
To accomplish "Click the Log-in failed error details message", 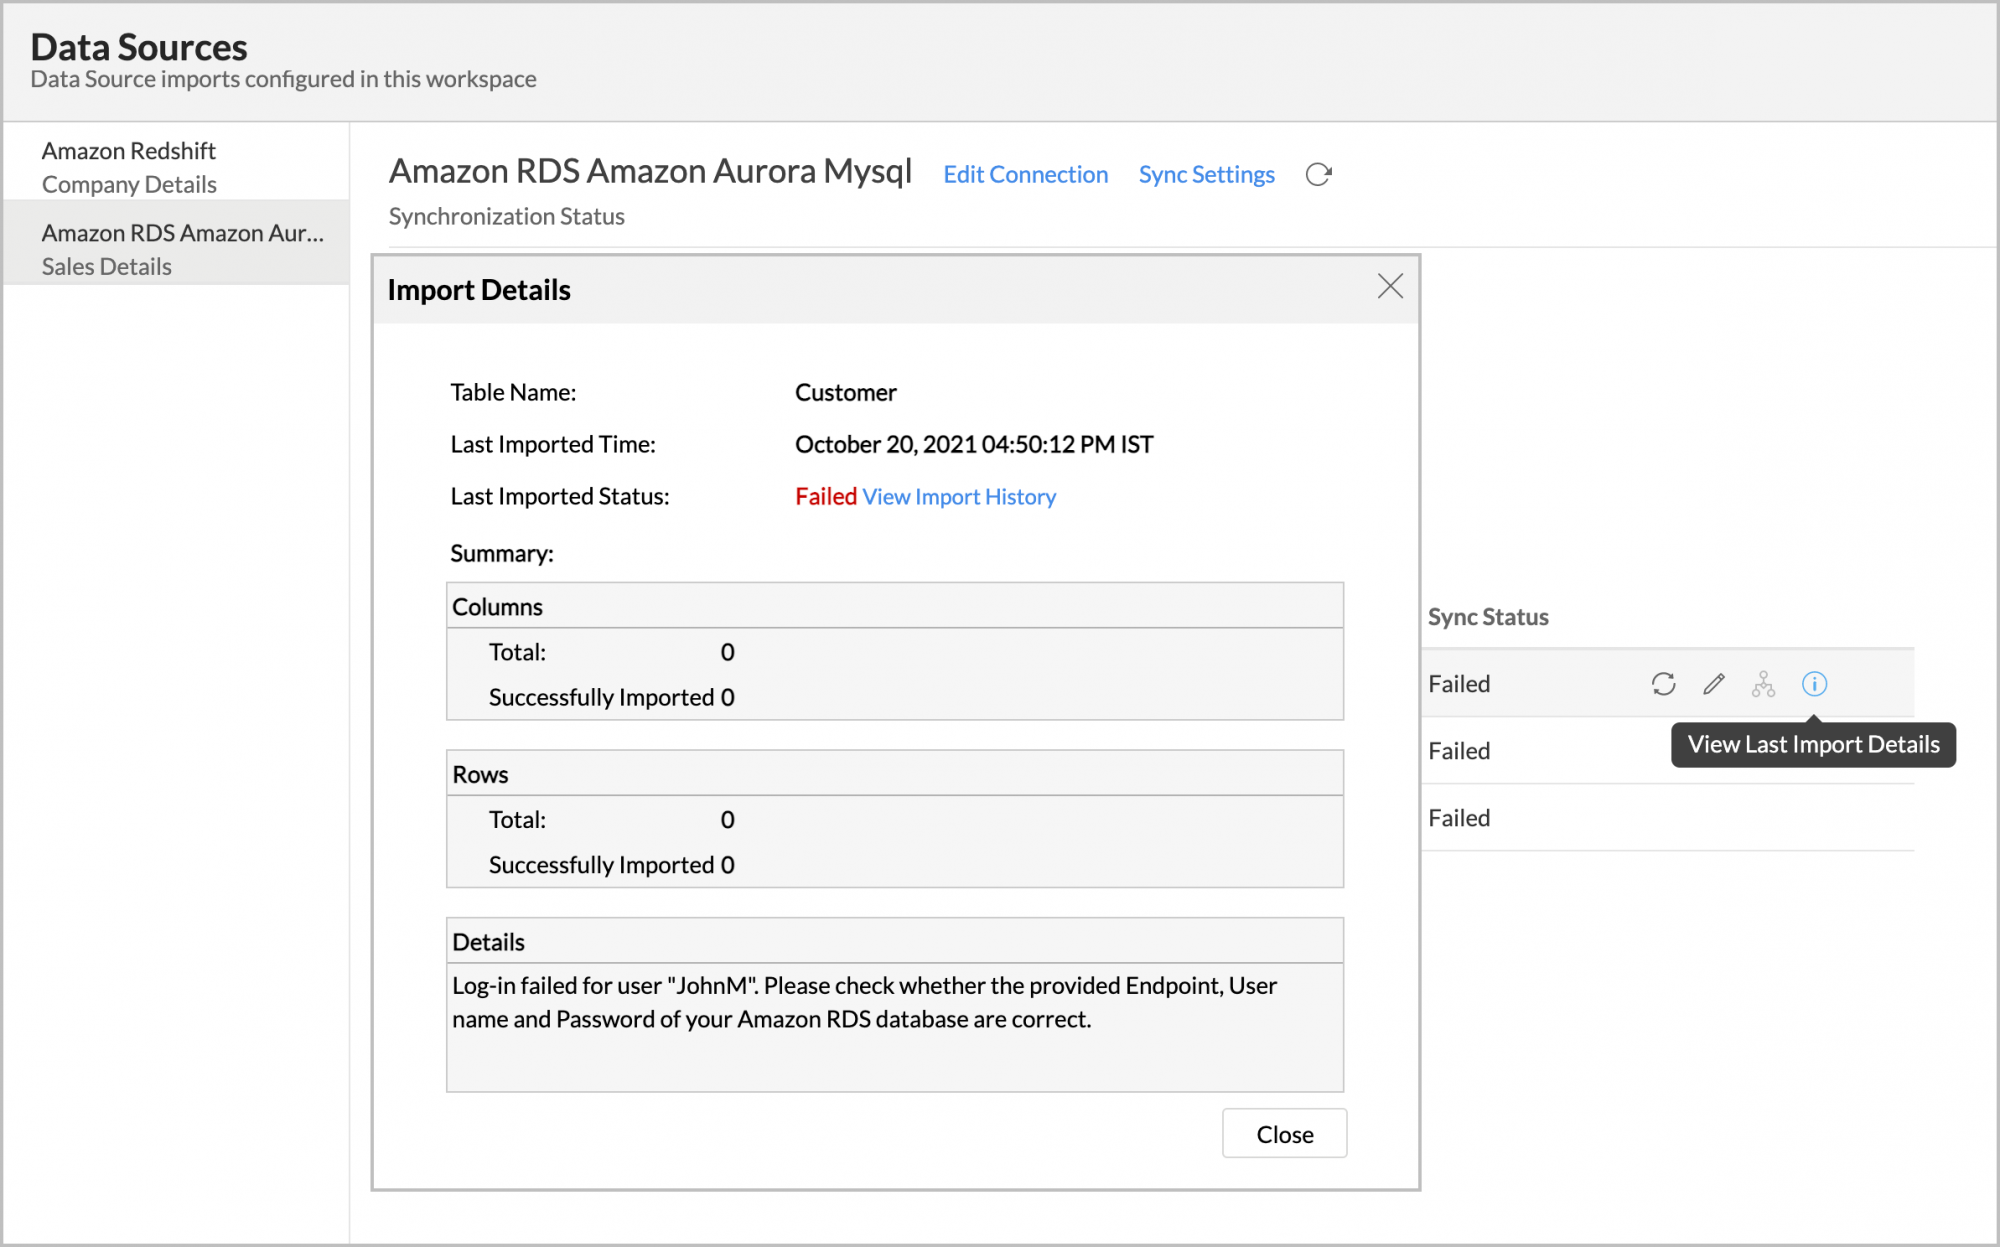I will (x=864, y=1002).
